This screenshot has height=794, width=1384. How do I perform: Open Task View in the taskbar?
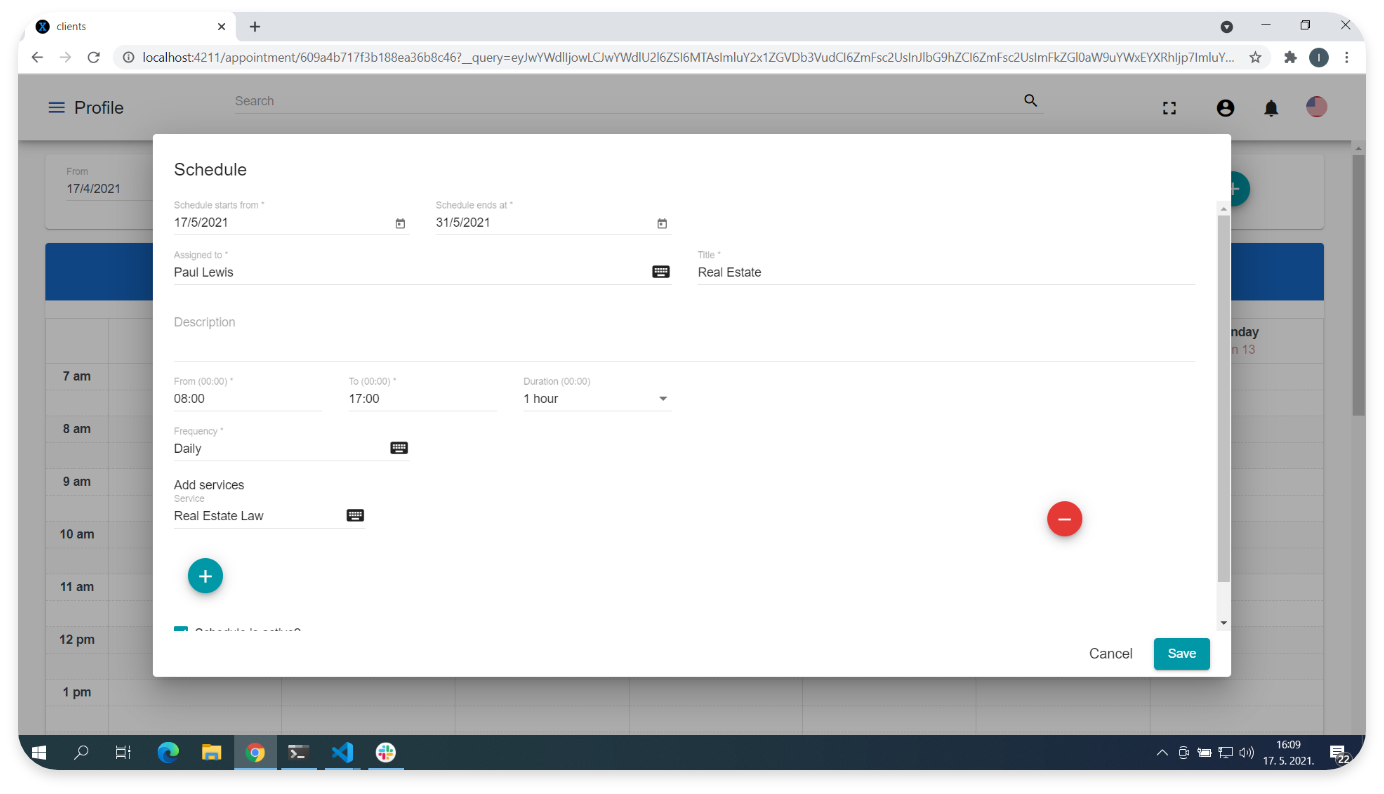tap(123, 753)
